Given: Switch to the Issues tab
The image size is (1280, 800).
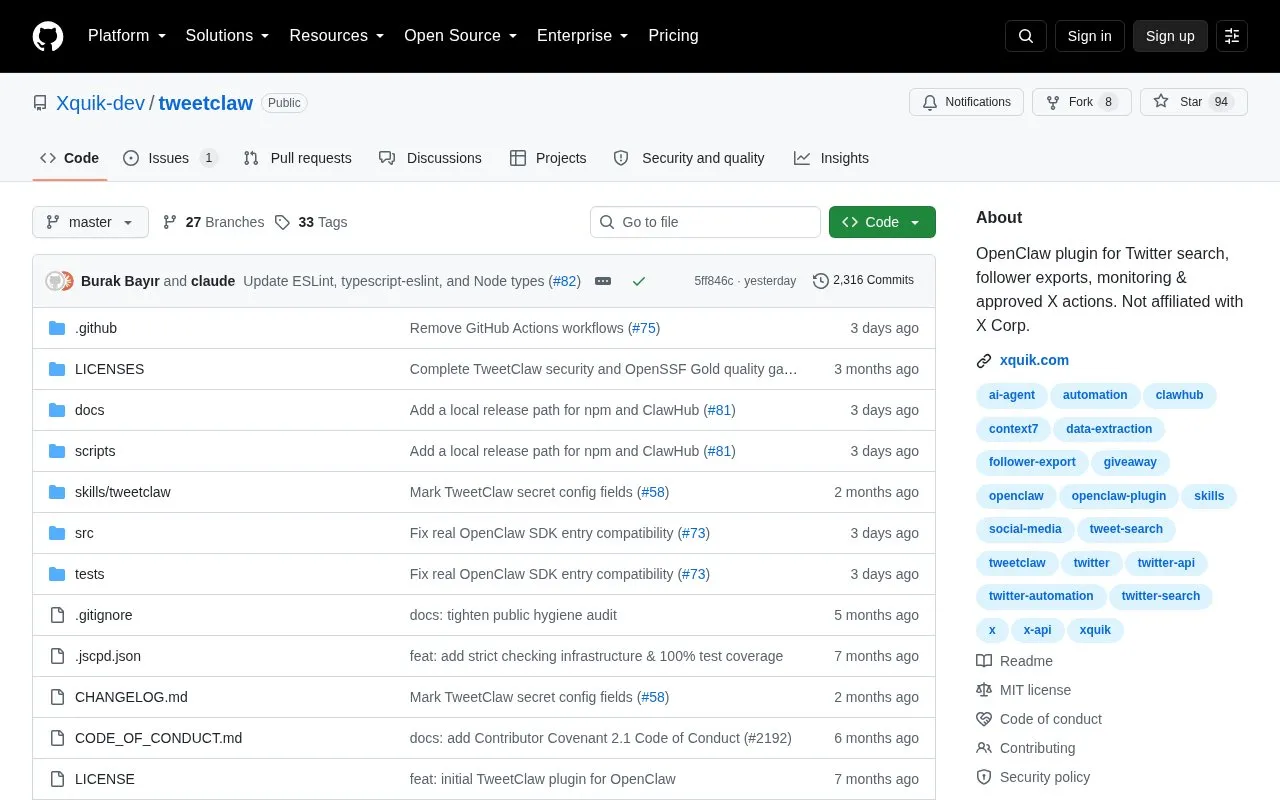Looking at the screenshot, I should (170, 158).
